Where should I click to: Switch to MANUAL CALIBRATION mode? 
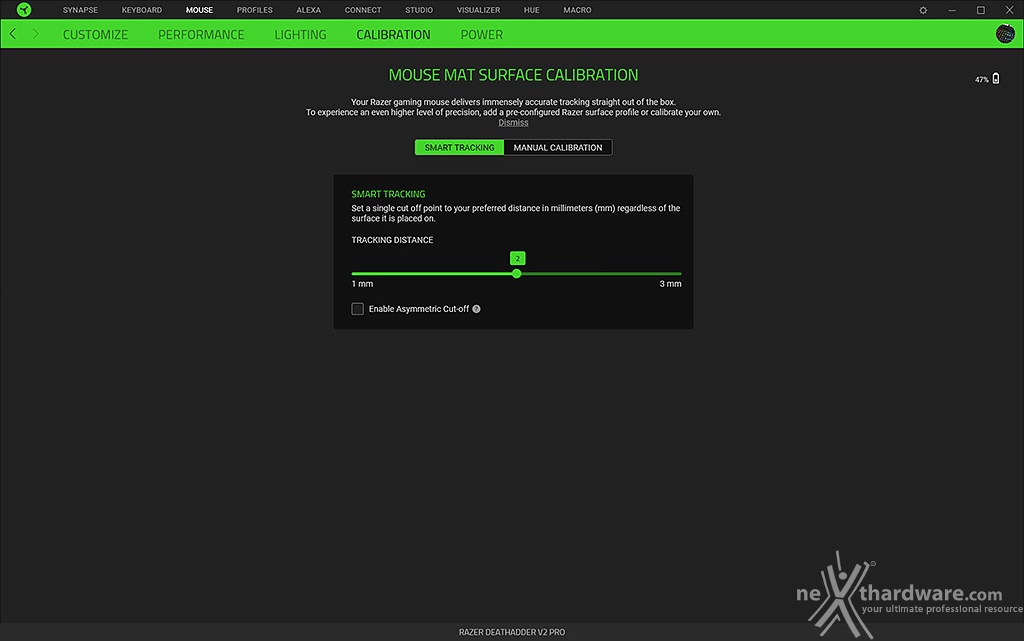pyautogui.click(x=558, y=148)
